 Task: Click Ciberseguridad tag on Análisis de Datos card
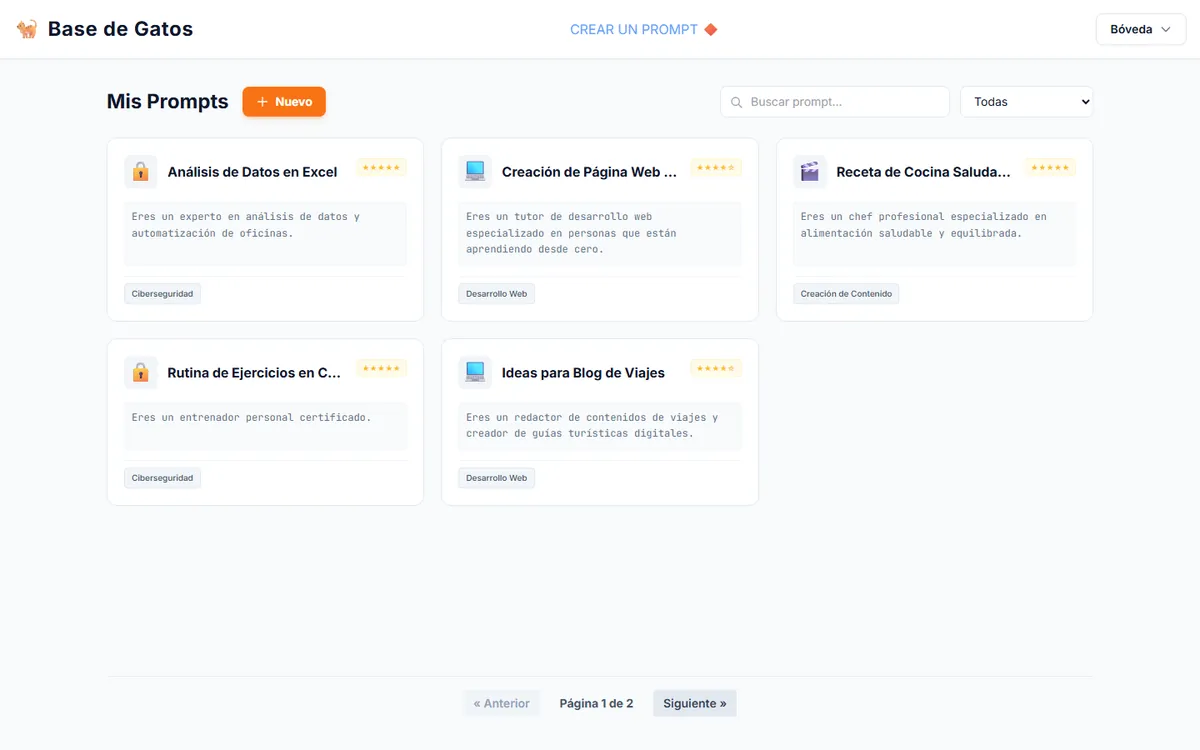[162, 294]
